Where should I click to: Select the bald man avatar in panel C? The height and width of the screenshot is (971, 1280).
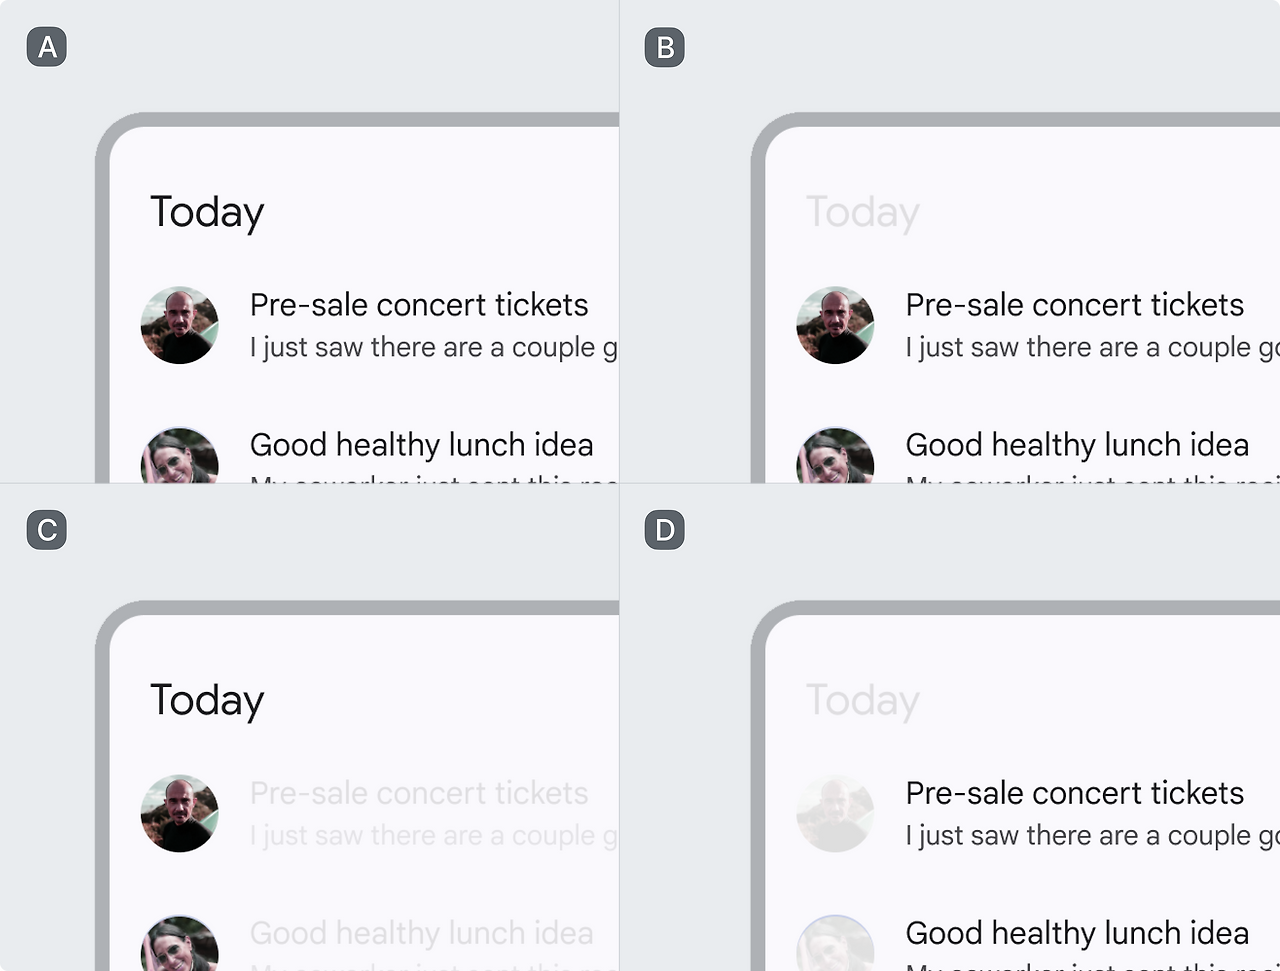[x=180, y=813]
